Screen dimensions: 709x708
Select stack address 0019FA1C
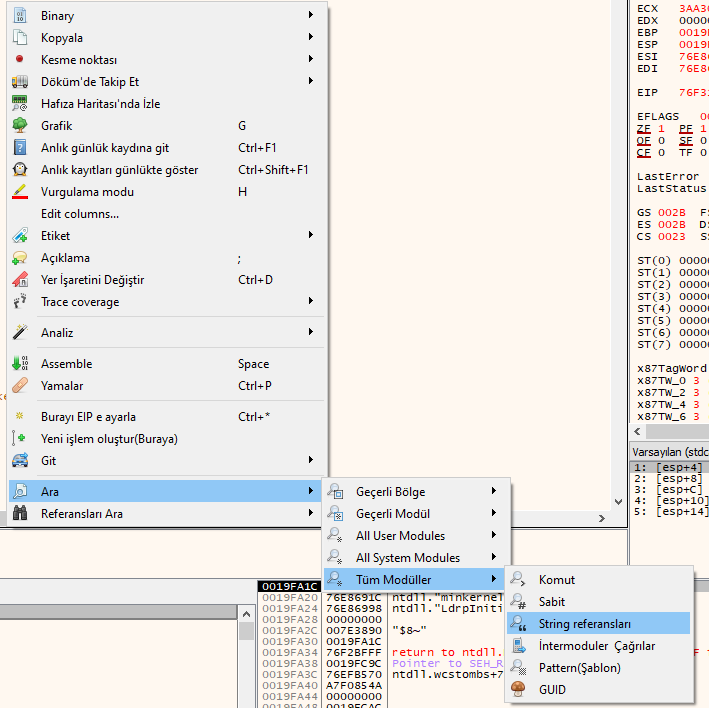click(x=290, y=586)
